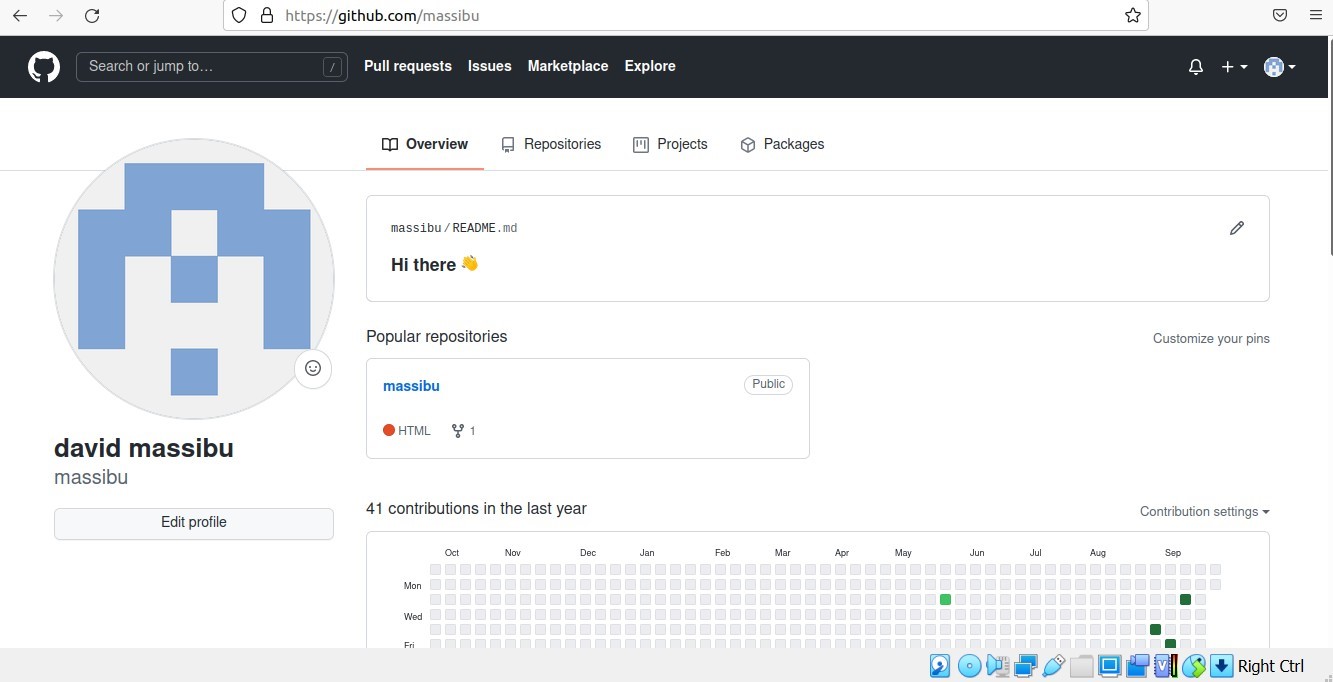The image size is (1333, 682).
Task: Click the name "david massibu"
Action: [144, 448]
